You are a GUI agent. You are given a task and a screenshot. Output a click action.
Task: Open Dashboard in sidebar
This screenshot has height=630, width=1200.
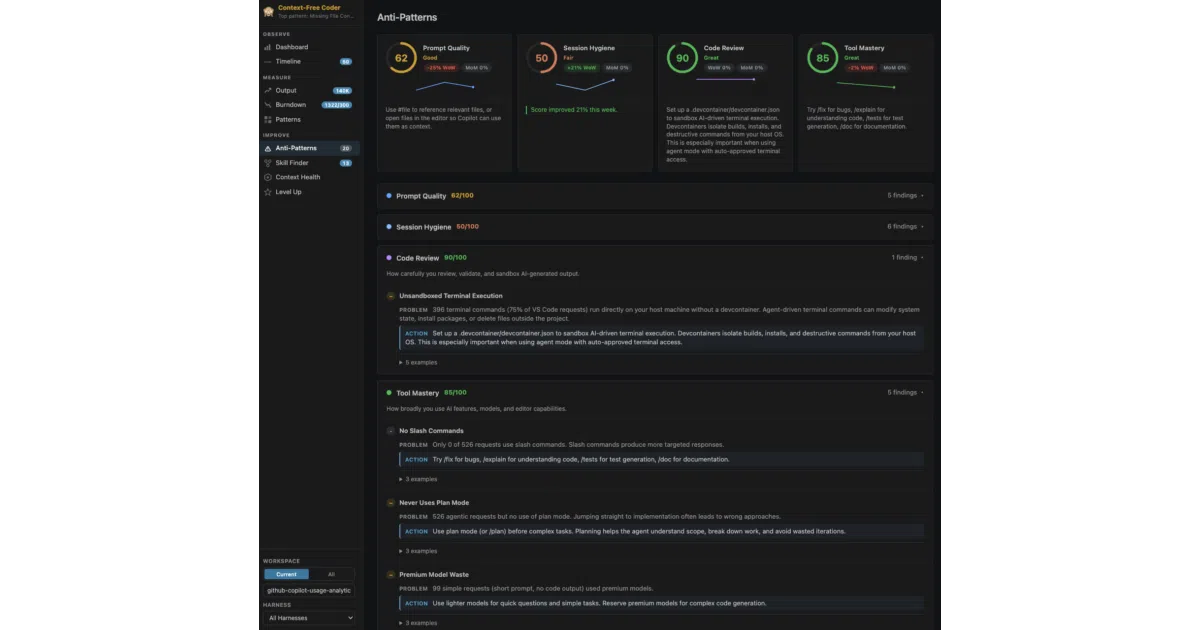click(308, 47)
